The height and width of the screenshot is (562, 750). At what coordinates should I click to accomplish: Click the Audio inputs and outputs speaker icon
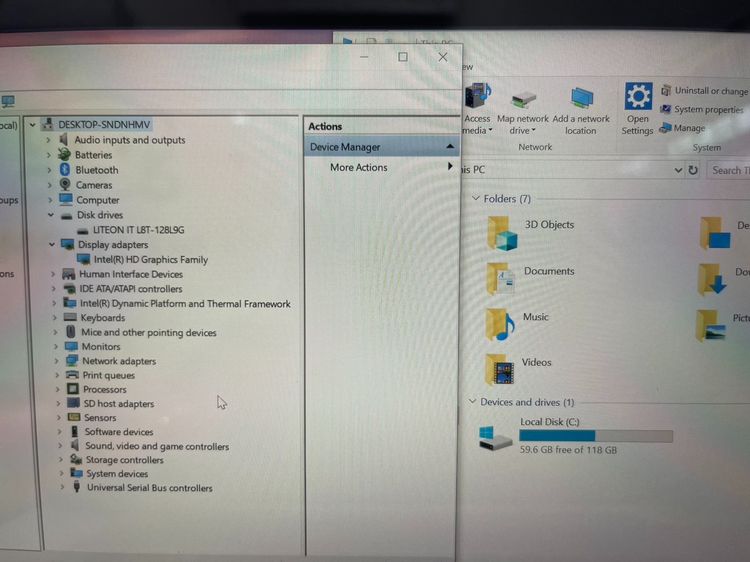pyautogui.click(x=64, y=140)
